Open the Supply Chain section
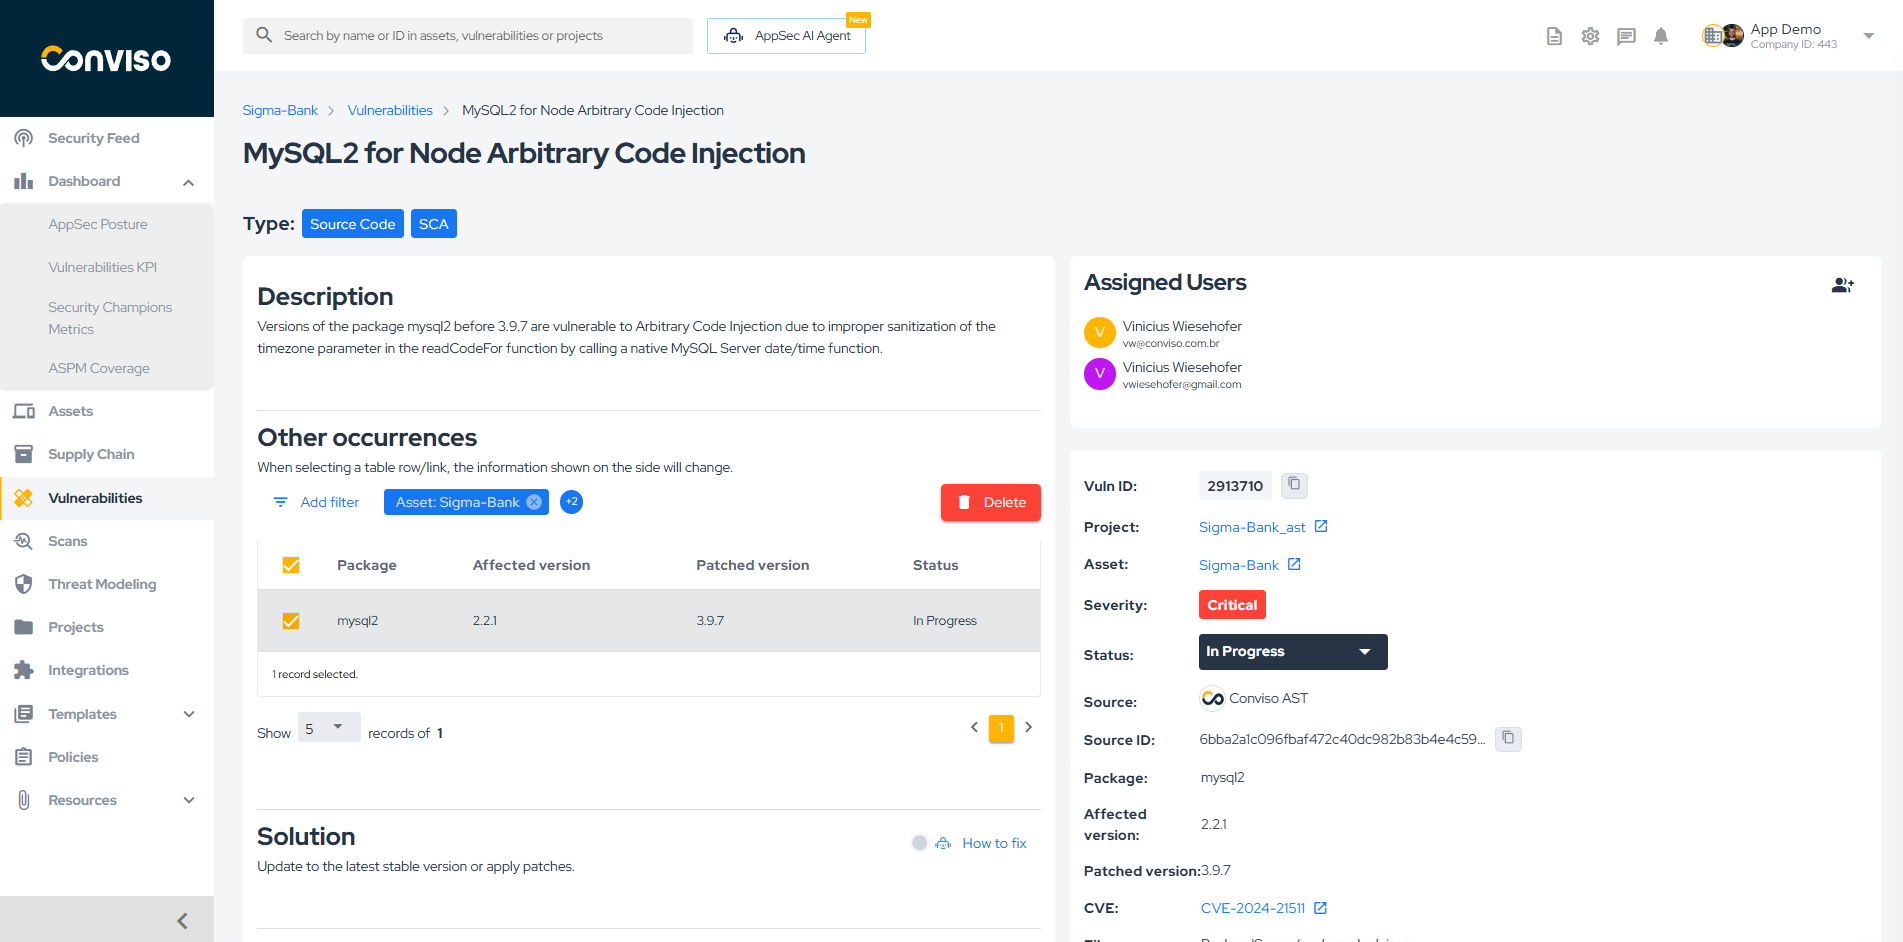Image resolution: width=1903 pixels, height=942 pixels. point(92,453)
